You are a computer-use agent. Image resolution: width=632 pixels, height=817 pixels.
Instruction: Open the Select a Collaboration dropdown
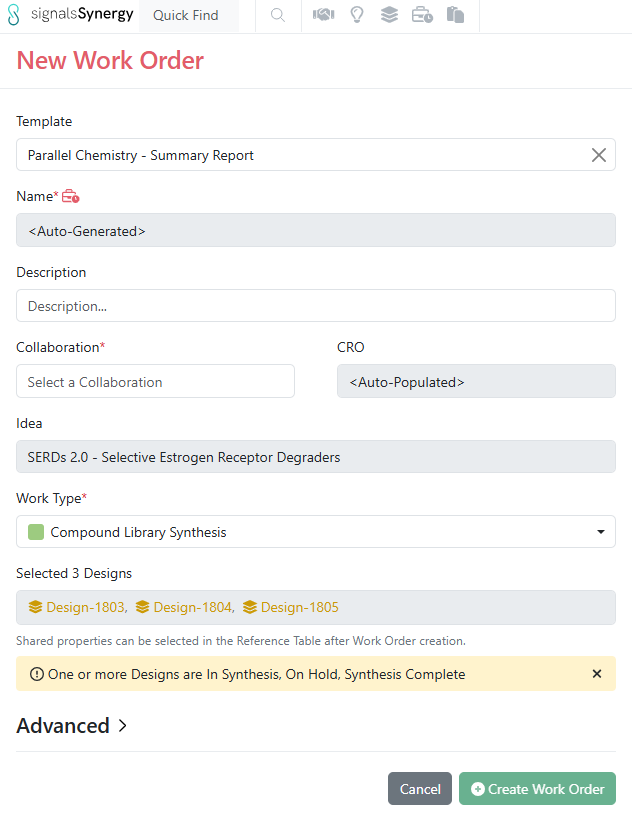pos(155,382)
